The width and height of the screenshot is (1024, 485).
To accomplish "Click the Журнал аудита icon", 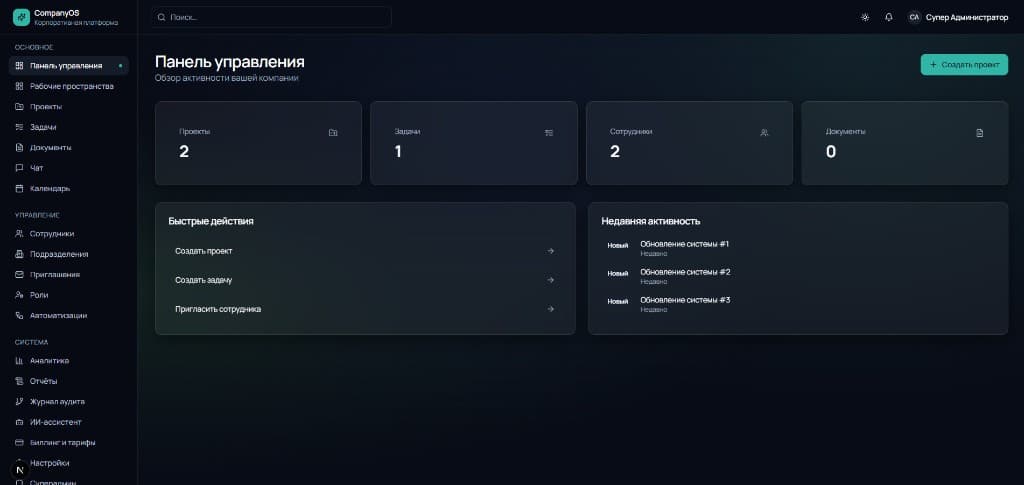I will point(19,401).
